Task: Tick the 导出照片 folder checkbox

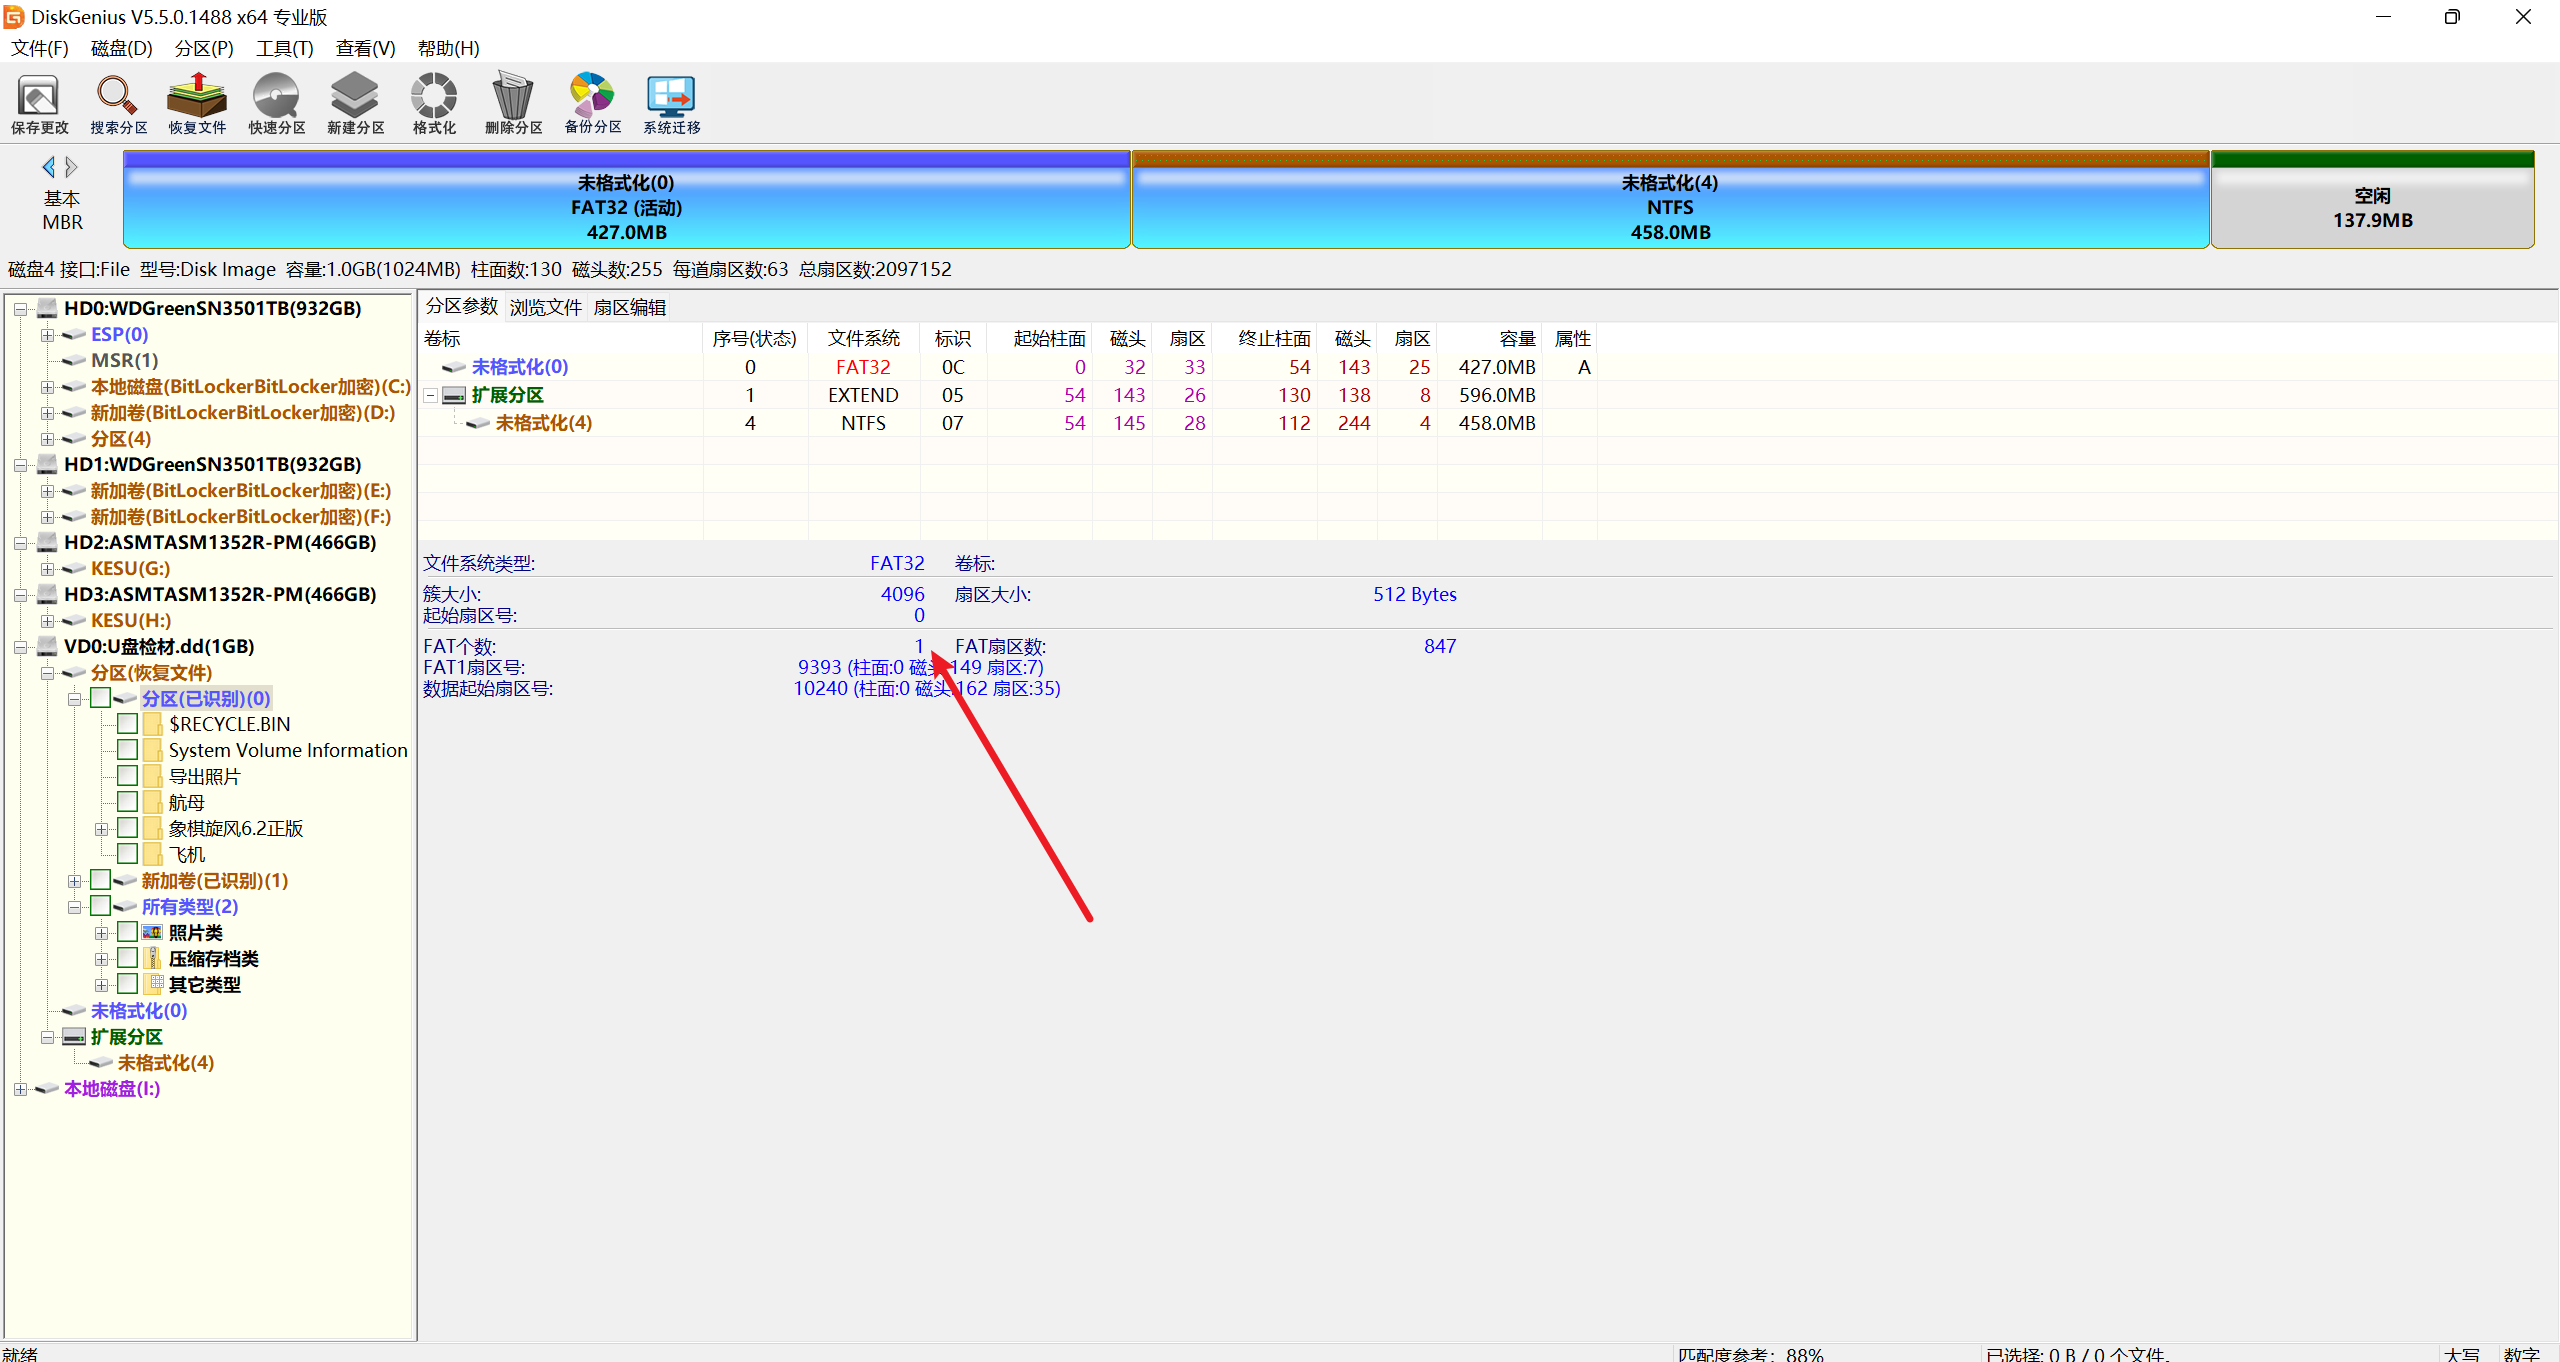Action: click(x=127, y=775)
